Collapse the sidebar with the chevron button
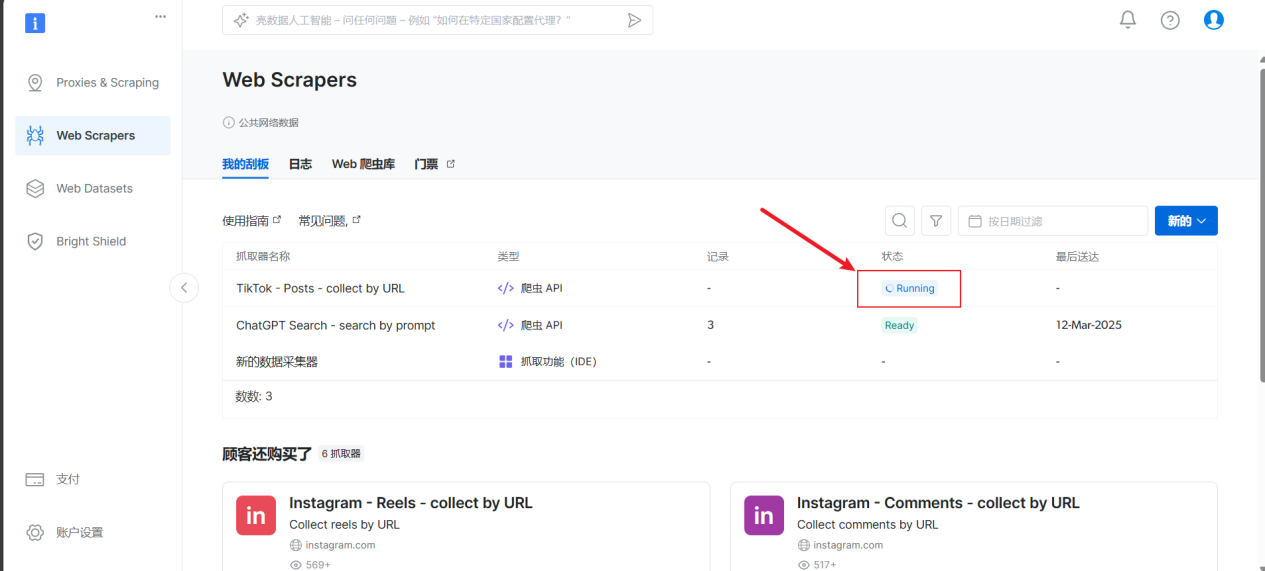This screenshot has width=1265, height=571. click(184, 288)
